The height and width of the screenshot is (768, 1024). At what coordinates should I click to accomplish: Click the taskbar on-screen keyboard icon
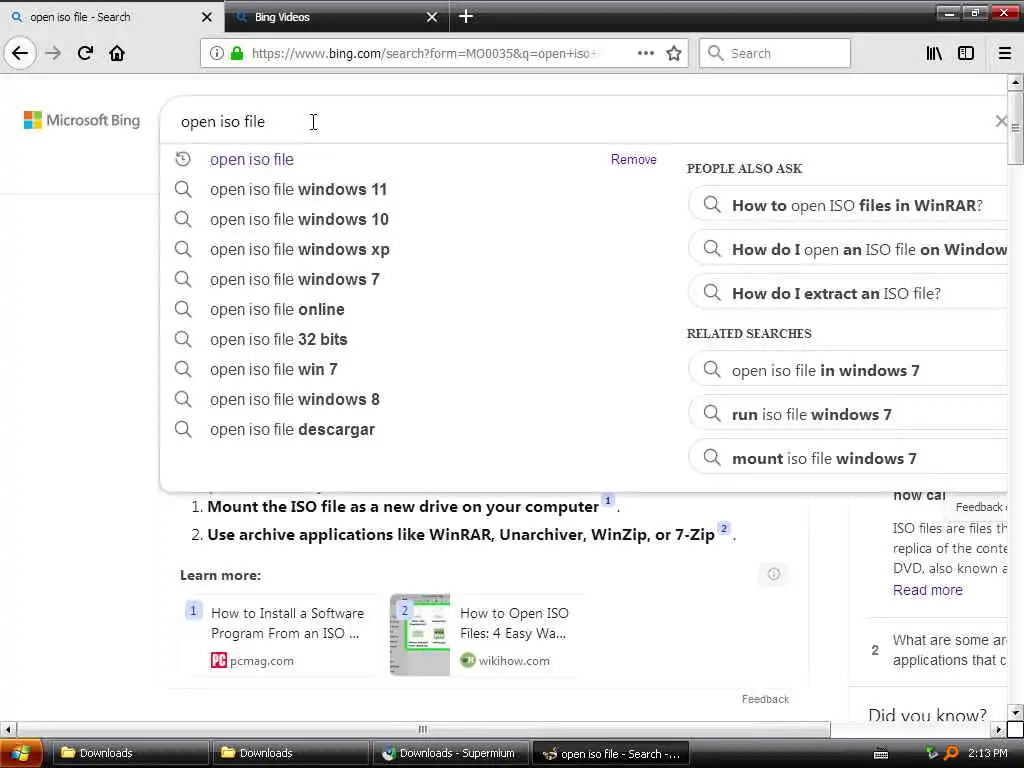point(881,754)
